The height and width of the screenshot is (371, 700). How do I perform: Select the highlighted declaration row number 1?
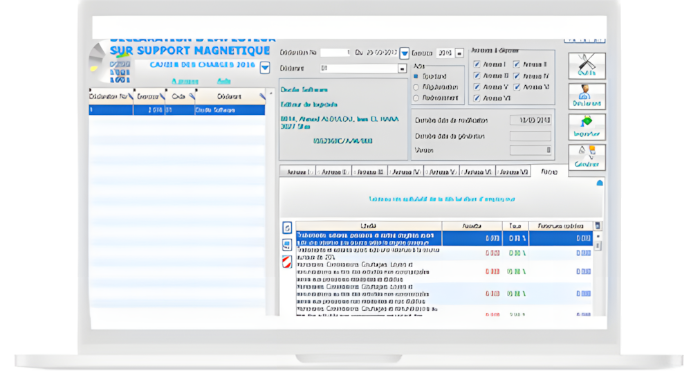pos(177,110)
